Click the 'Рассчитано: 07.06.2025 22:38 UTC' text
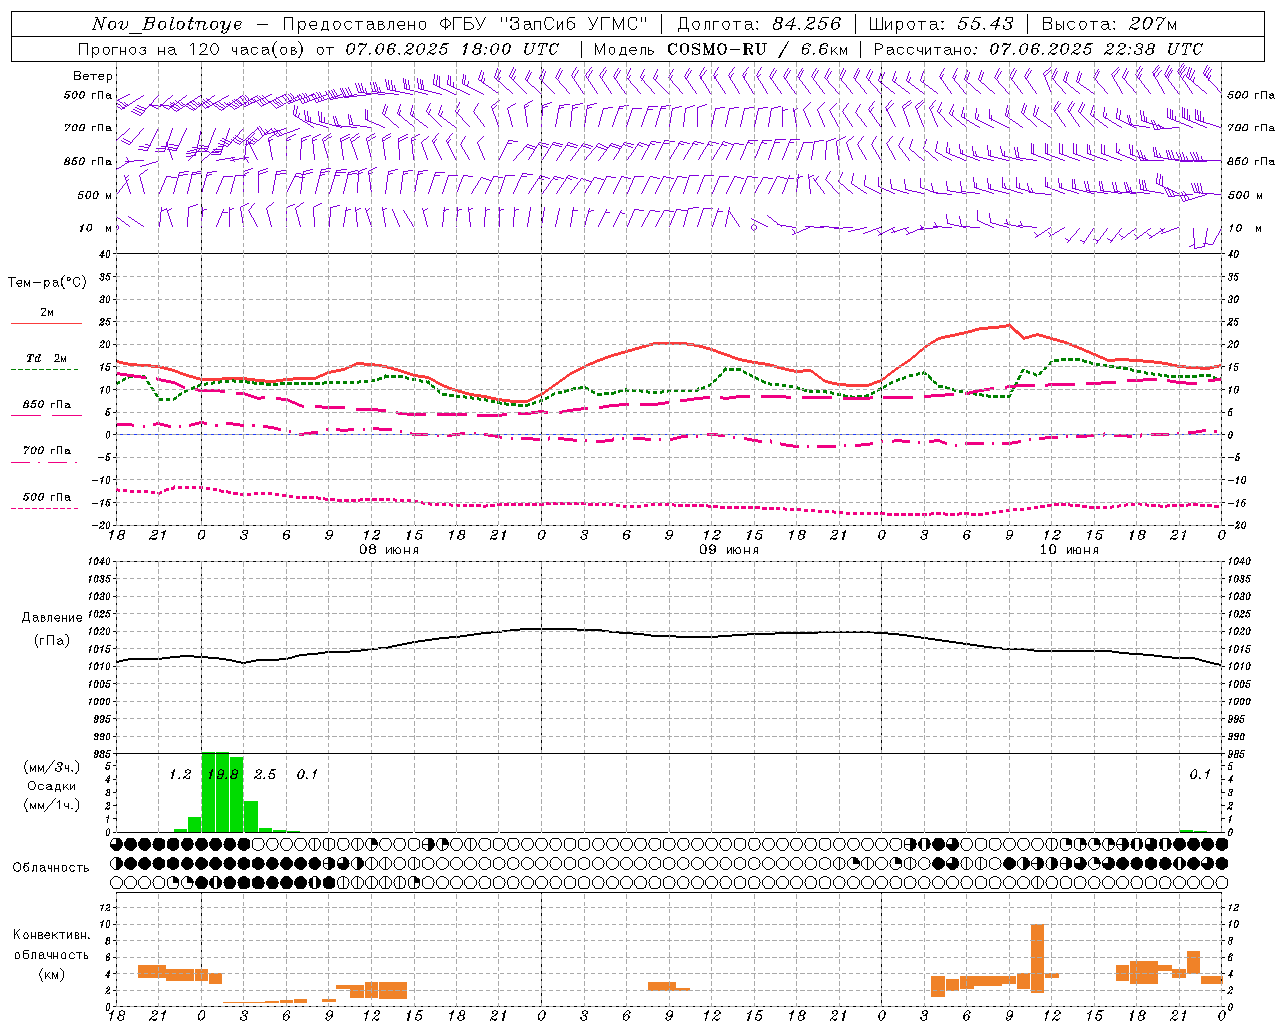 coord(1038,49)
